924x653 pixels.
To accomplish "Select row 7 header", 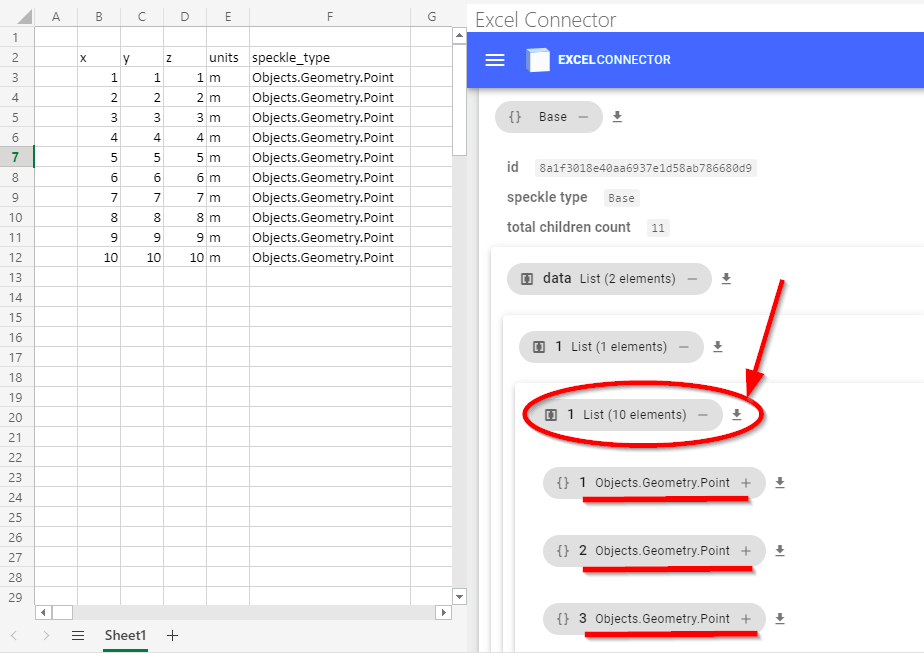I will pyautogui.click(x=16, y=157).
